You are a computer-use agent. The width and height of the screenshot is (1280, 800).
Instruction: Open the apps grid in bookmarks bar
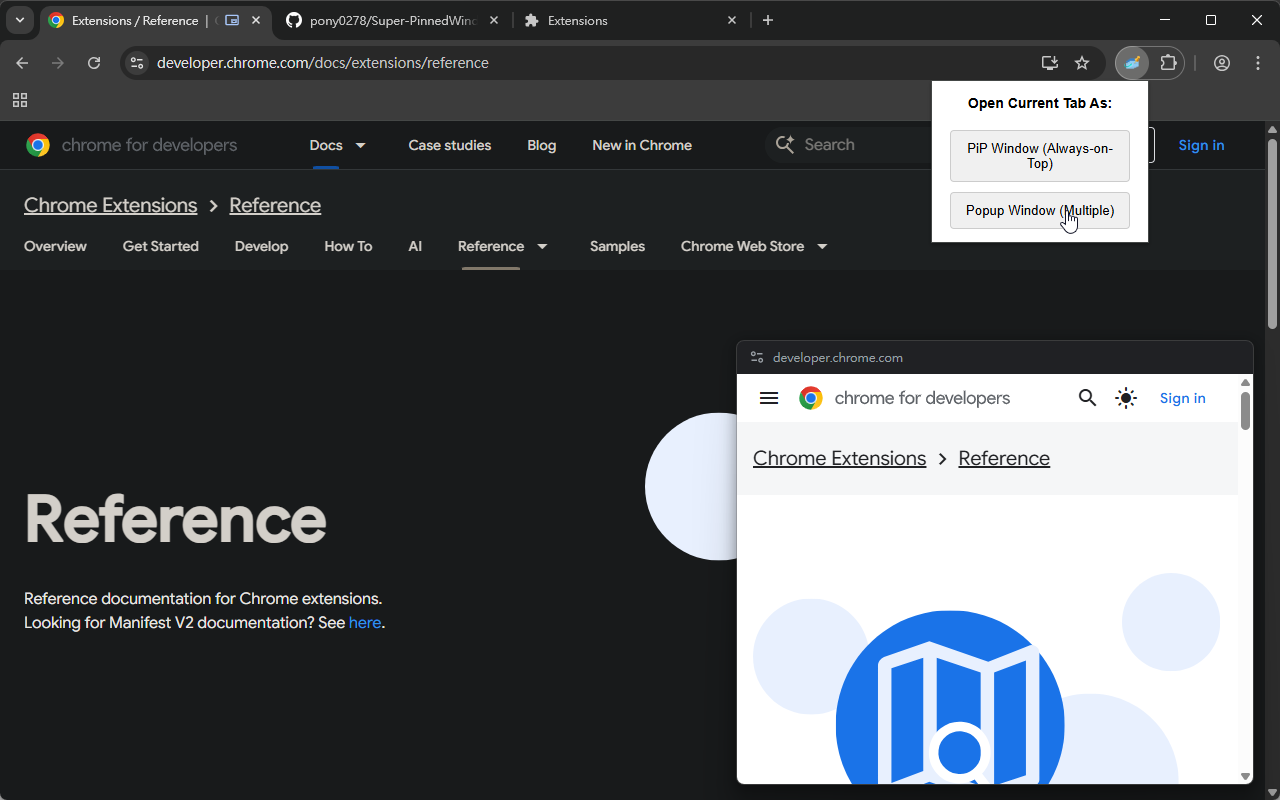(20, 100)
